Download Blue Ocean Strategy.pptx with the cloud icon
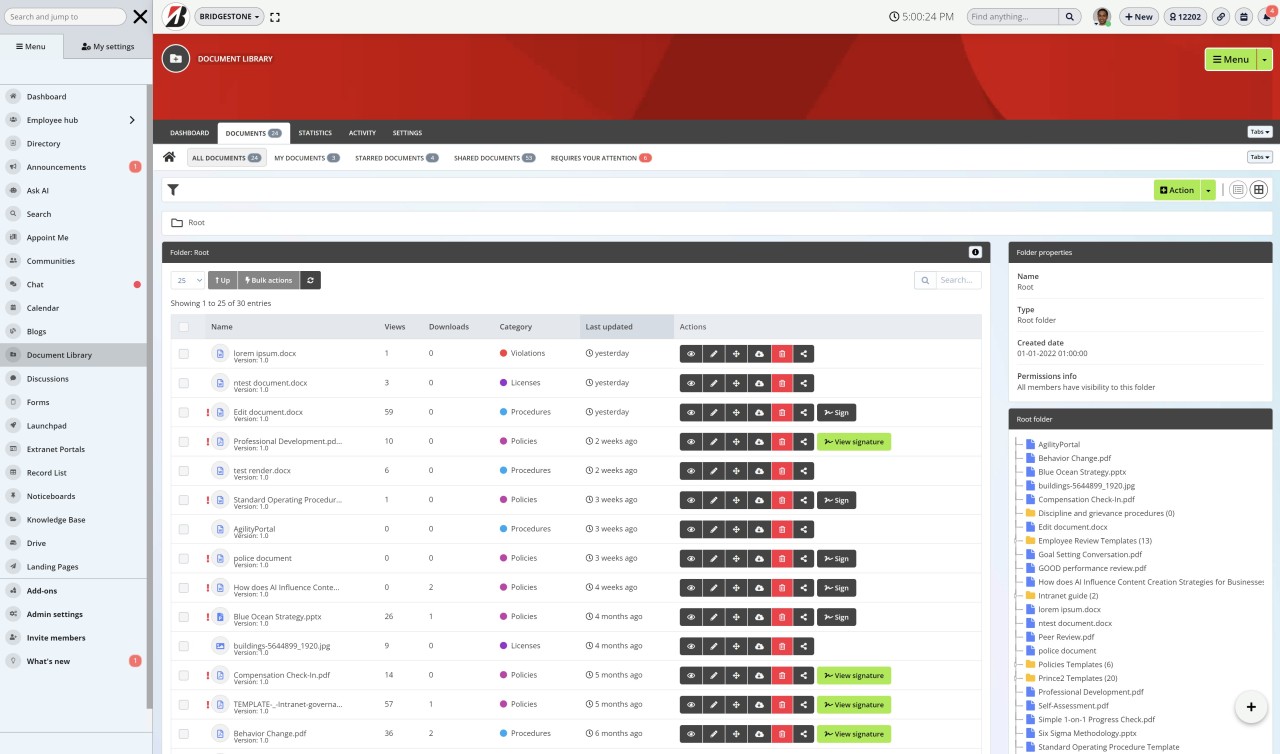Image resolution: width=1280 pixels, height=754 pixels. (758, 616)
